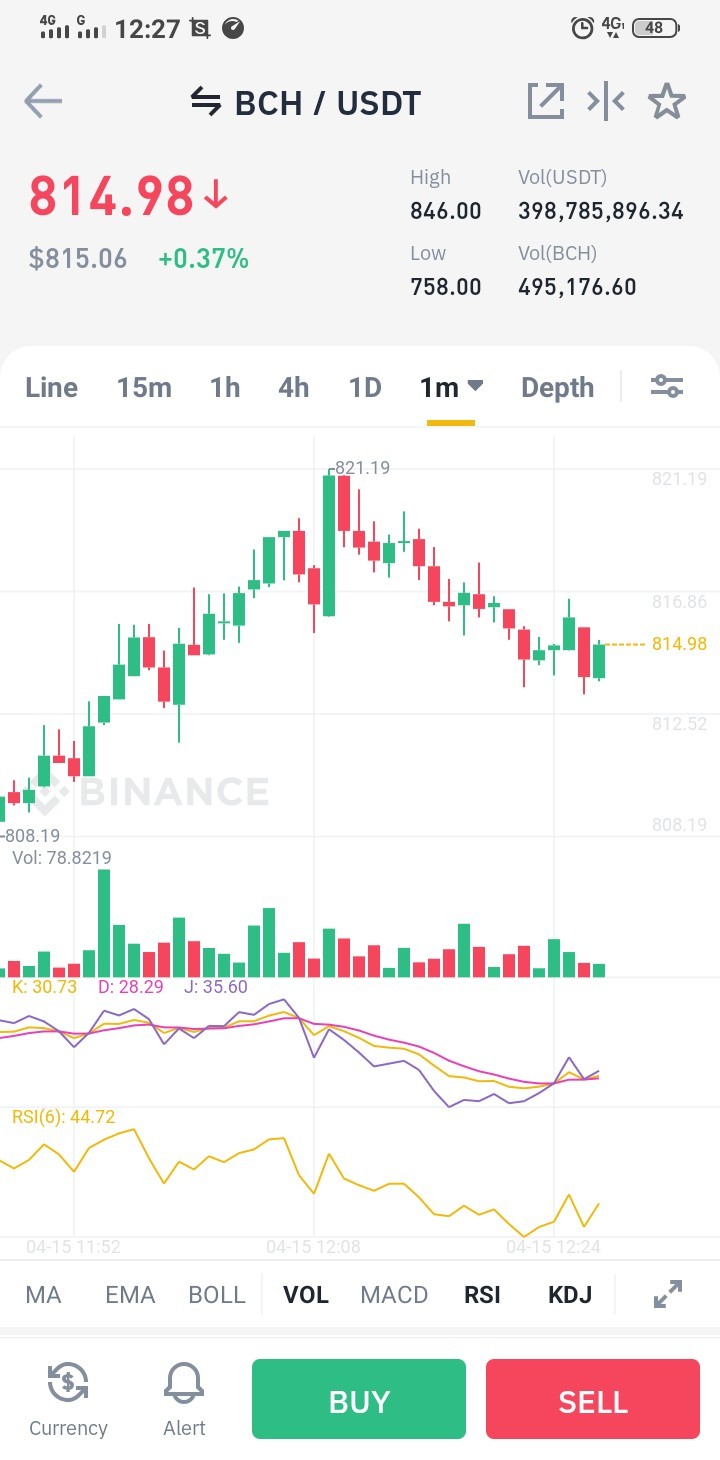The image size is (720, 1460).
Task: Tap the swap pair icon beside BCH / USDT
Action: tap(205, 102)
